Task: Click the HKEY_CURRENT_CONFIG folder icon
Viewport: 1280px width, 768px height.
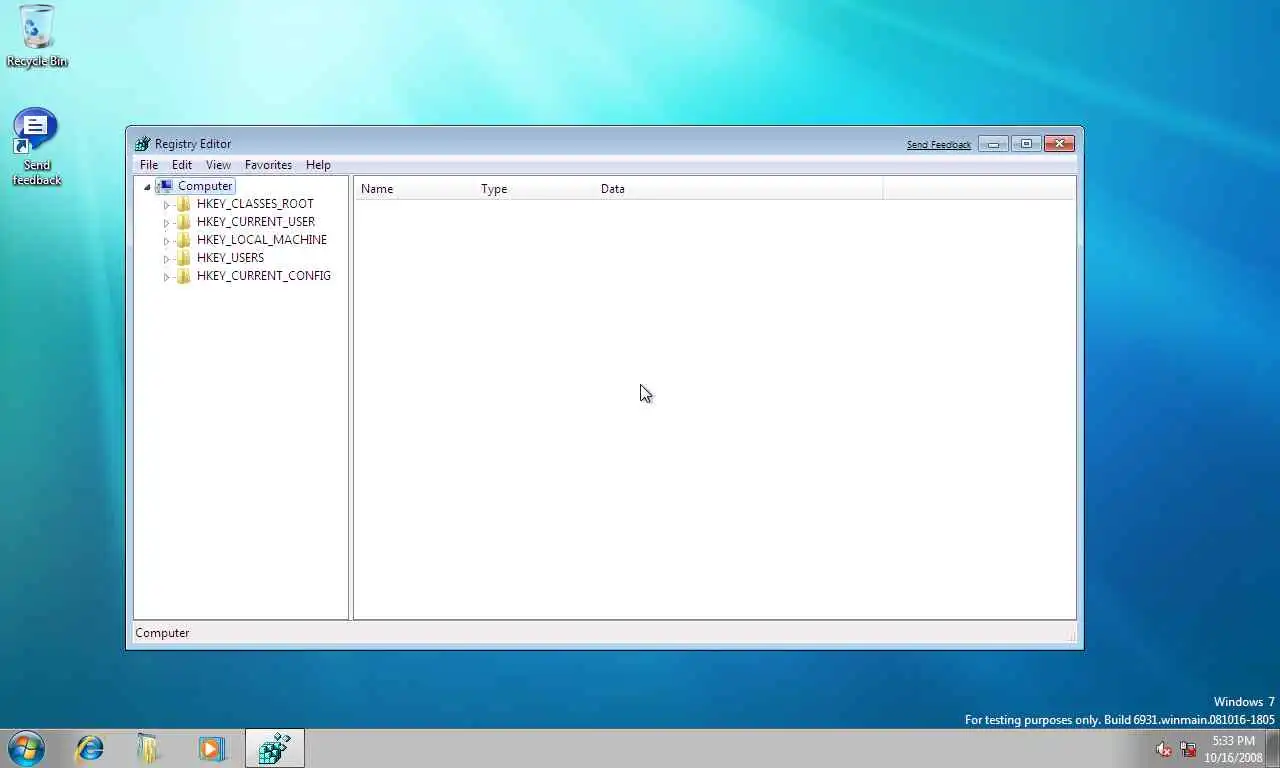Action: (x=183, y=276)
